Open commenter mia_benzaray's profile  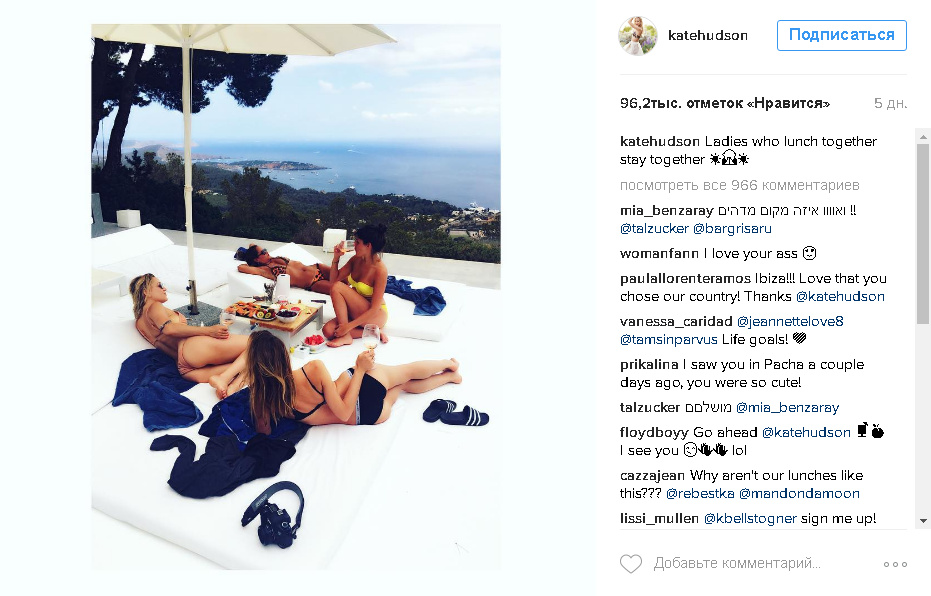pos(666,211)
